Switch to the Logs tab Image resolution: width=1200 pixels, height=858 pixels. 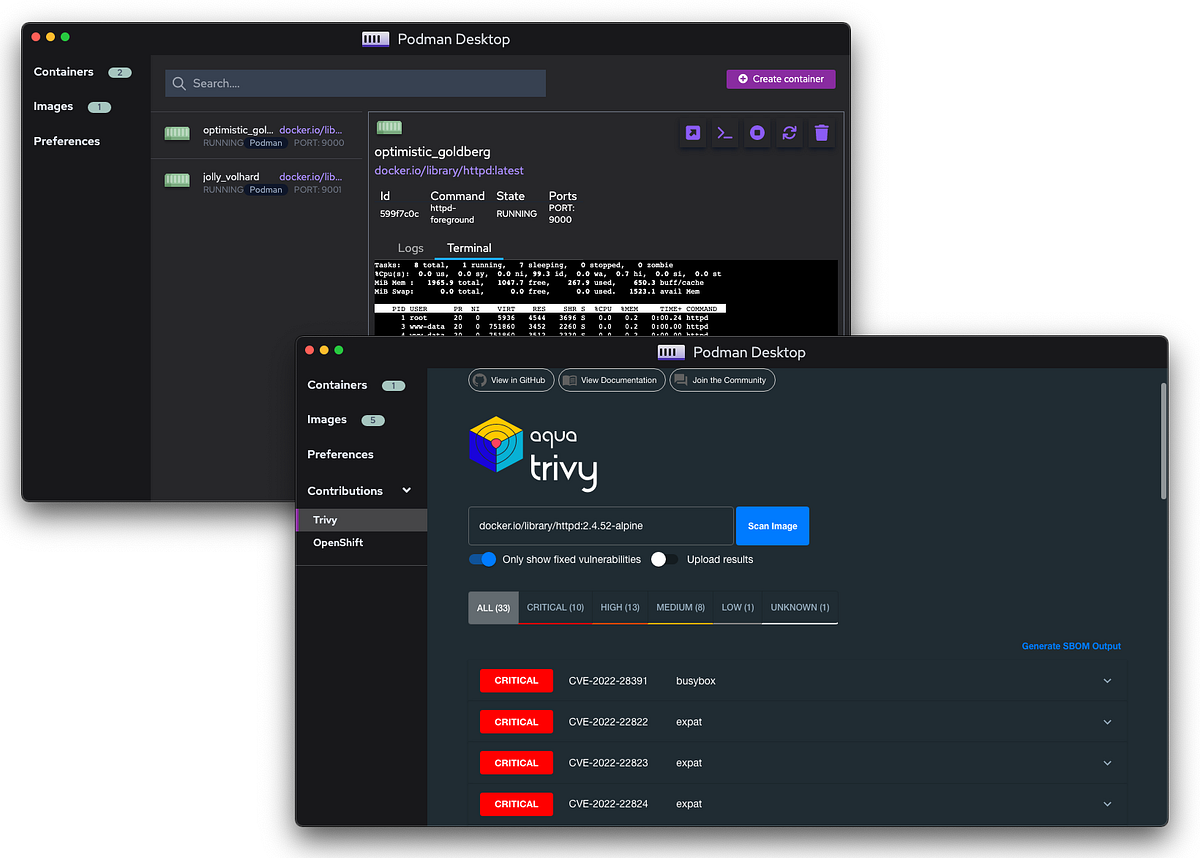click(410, 247)
